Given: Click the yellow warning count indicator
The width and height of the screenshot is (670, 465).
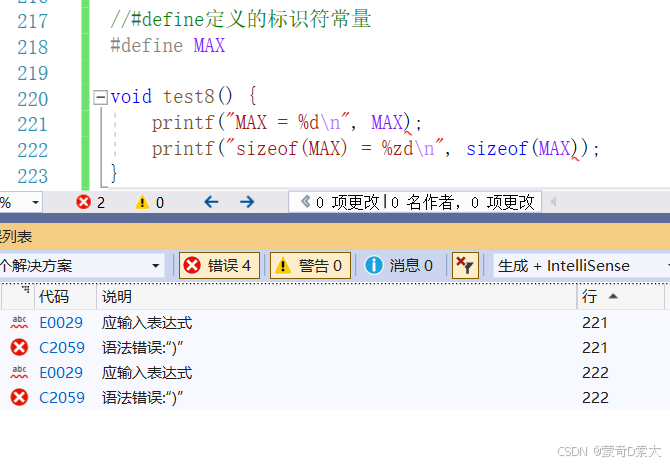Looking at the screenshot, I should coord(150,202).
